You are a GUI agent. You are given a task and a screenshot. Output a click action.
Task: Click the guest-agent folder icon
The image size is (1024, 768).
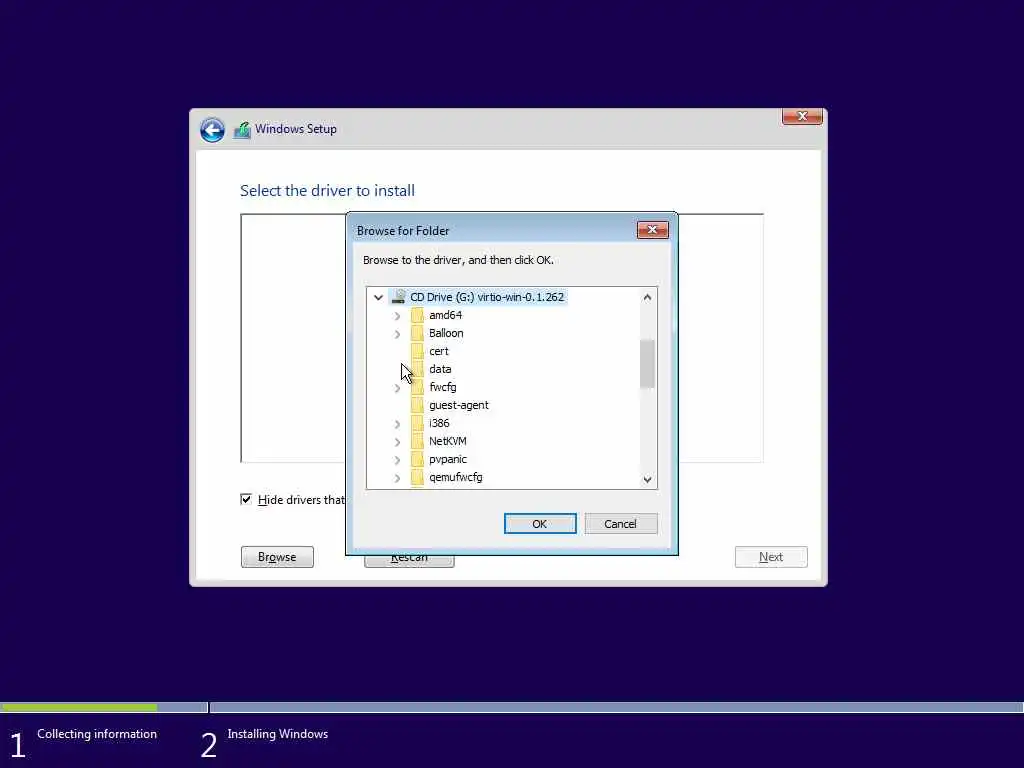pos(417,406)
